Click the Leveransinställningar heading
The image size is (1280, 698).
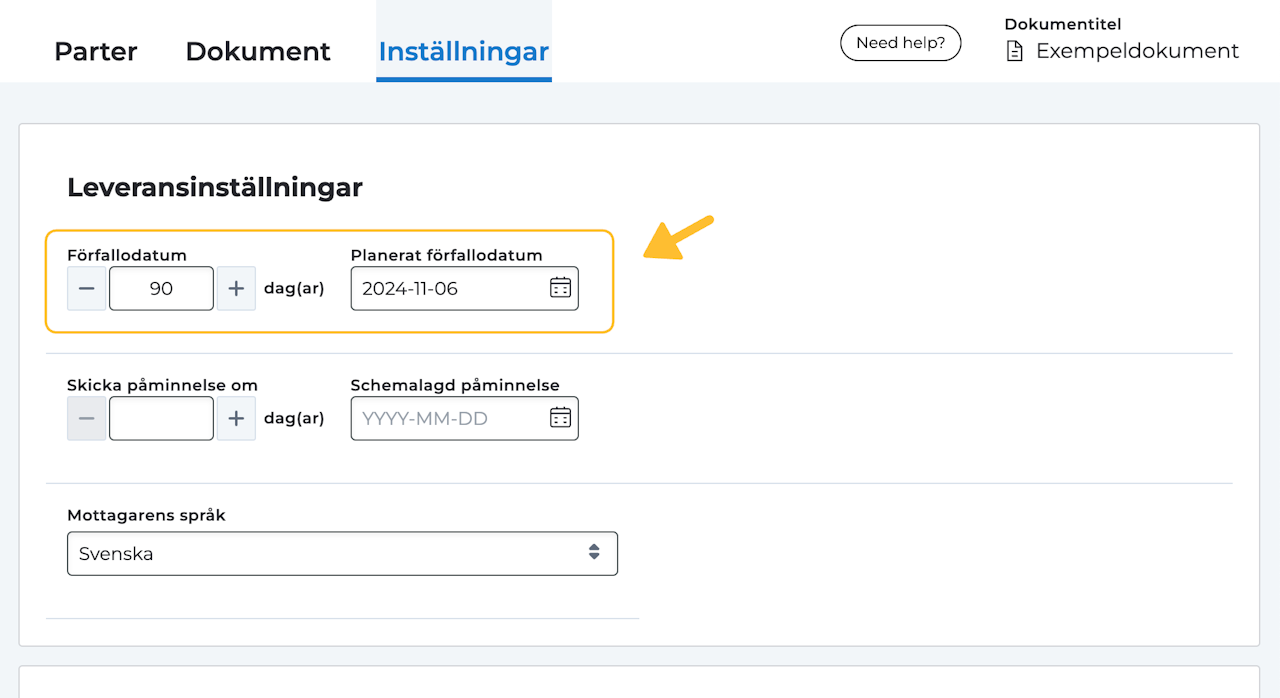point(214,186)
